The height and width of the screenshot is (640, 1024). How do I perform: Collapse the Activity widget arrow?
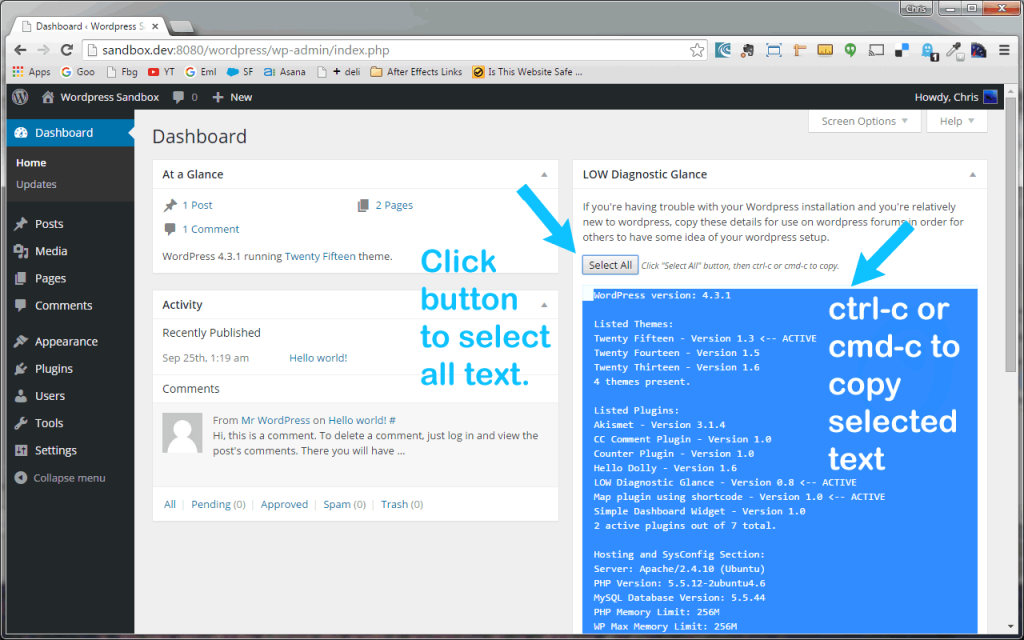click(x=544, y=305)
